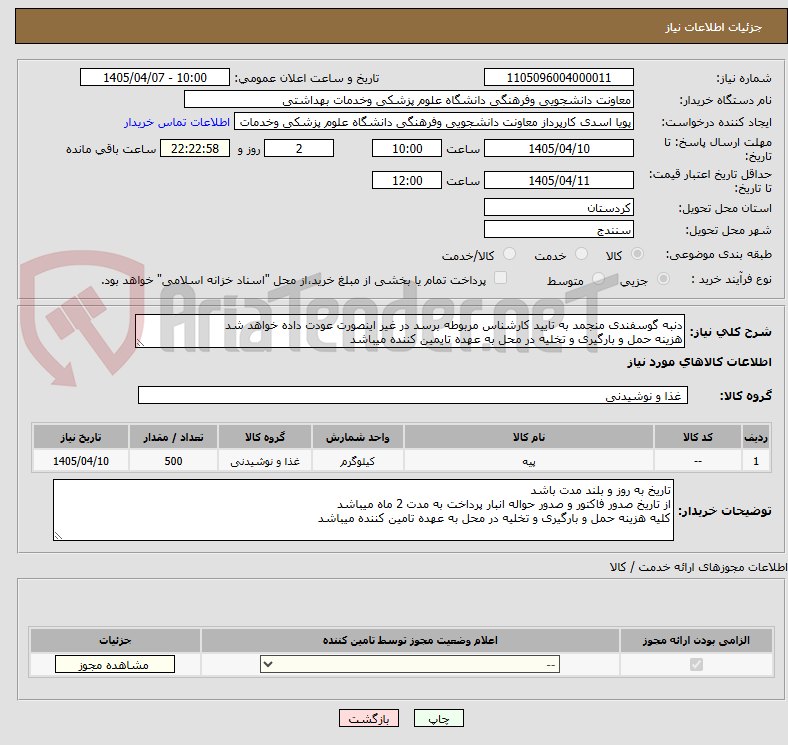This screenshot has width=788, height=745.
Task: Select the کالا radio button
Action: point(637,254)
